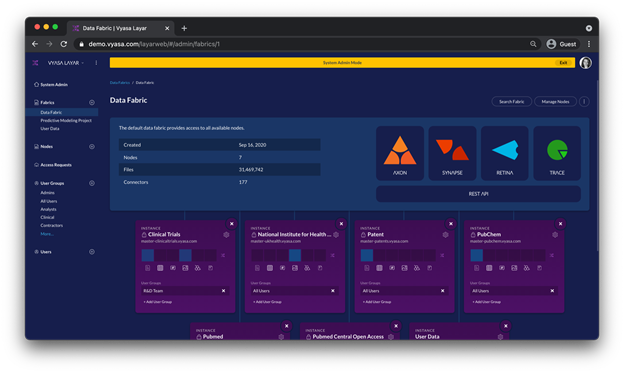Toggle first blue connector square on Patent card
624x373 pixels.
367,255
